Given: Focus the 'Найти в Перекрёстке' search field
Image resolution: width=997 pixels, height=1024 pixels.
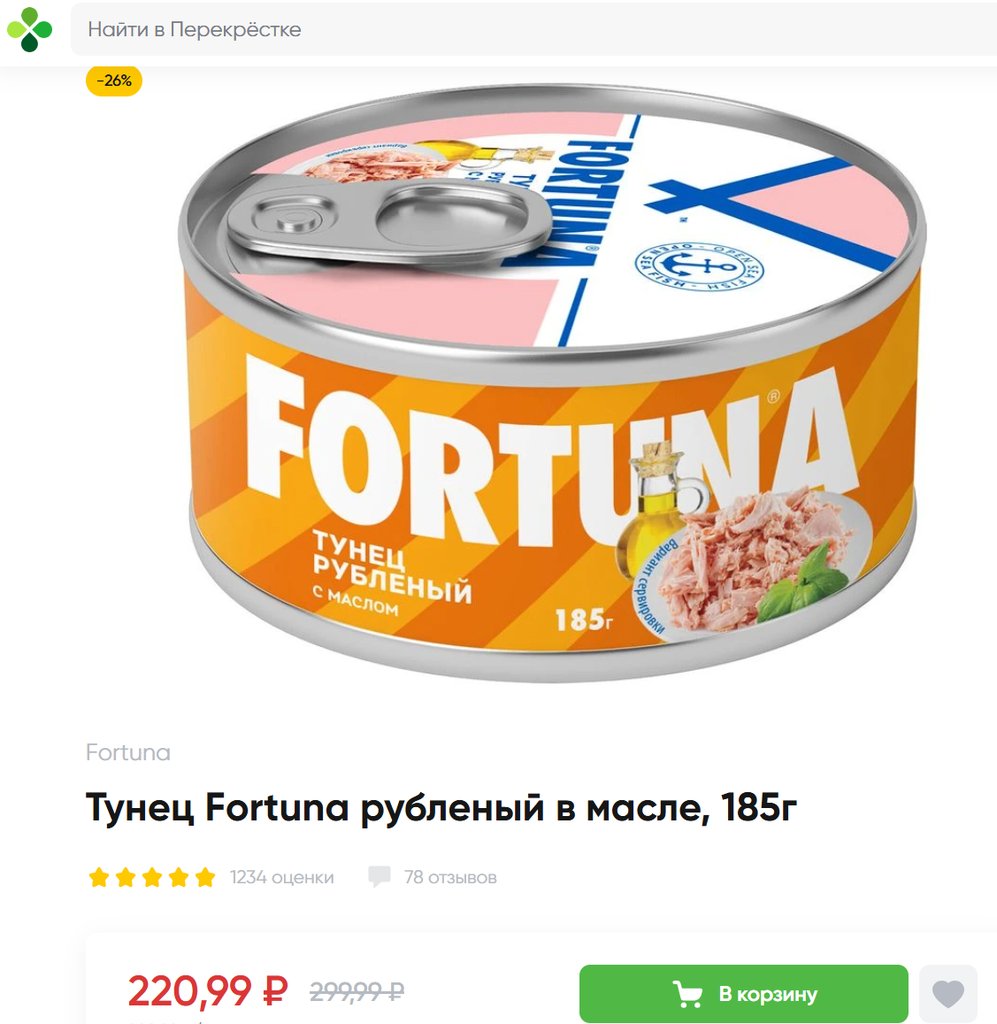Looking at the screenshot, I should (533, 29).
